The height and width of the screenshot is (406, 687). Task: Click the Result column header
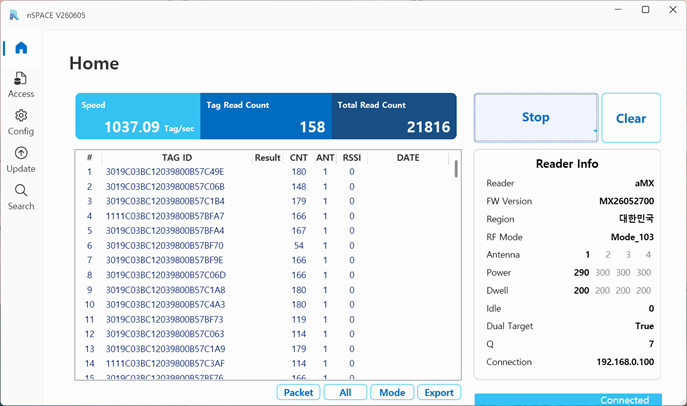268,158
